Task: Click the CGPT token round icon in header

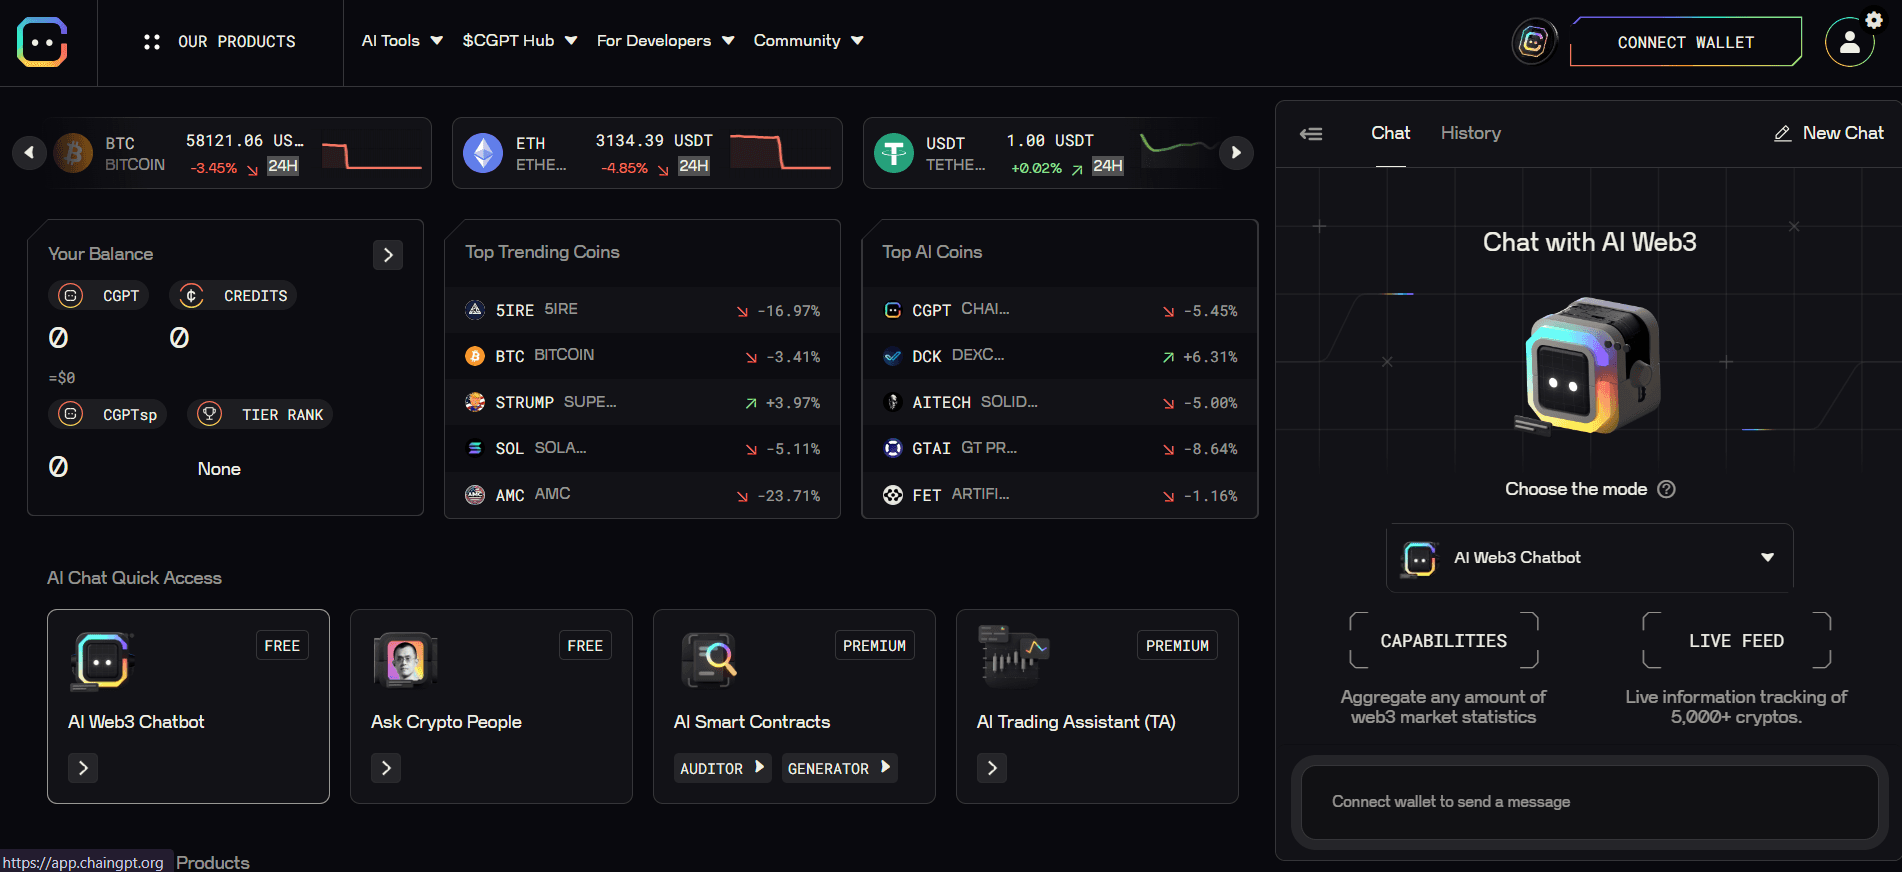Action: [x=1533, y=42]
